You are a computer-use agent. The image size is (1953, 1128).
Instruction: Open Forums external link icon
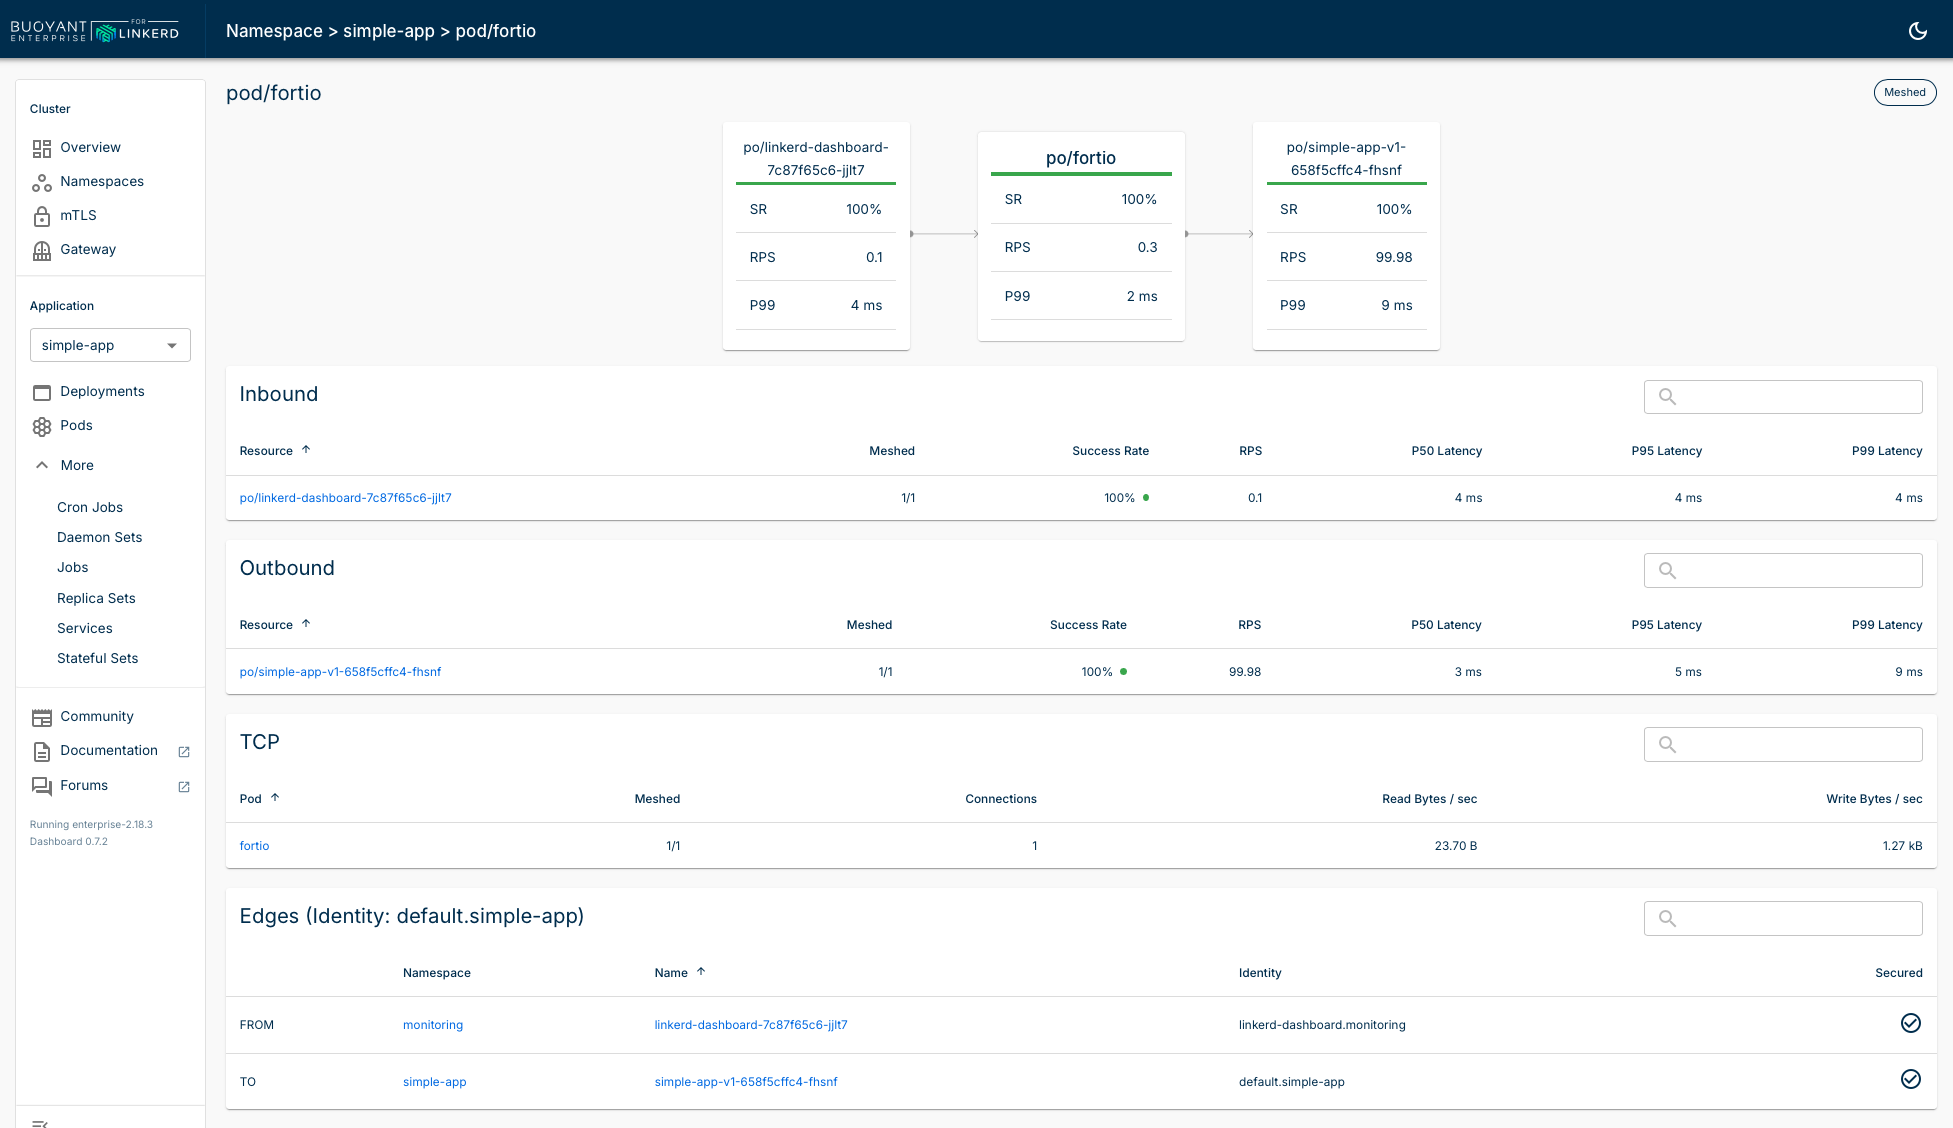coord(184,786)
